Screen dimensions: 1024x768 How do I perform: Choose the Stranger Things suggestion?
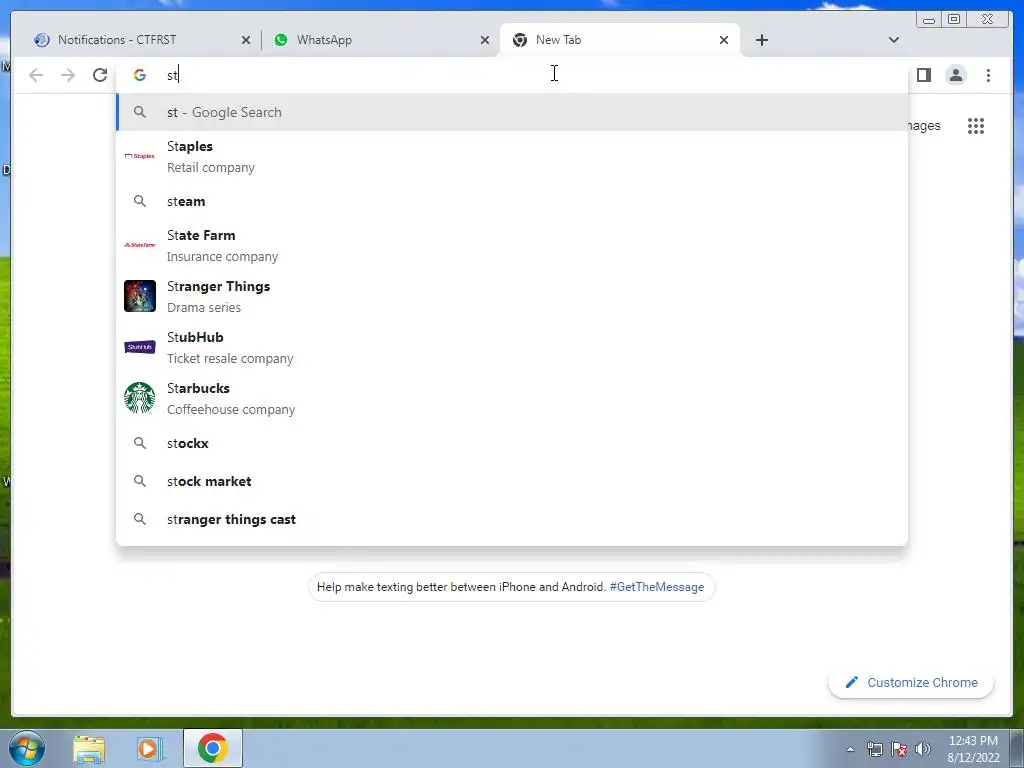(512, 296)
